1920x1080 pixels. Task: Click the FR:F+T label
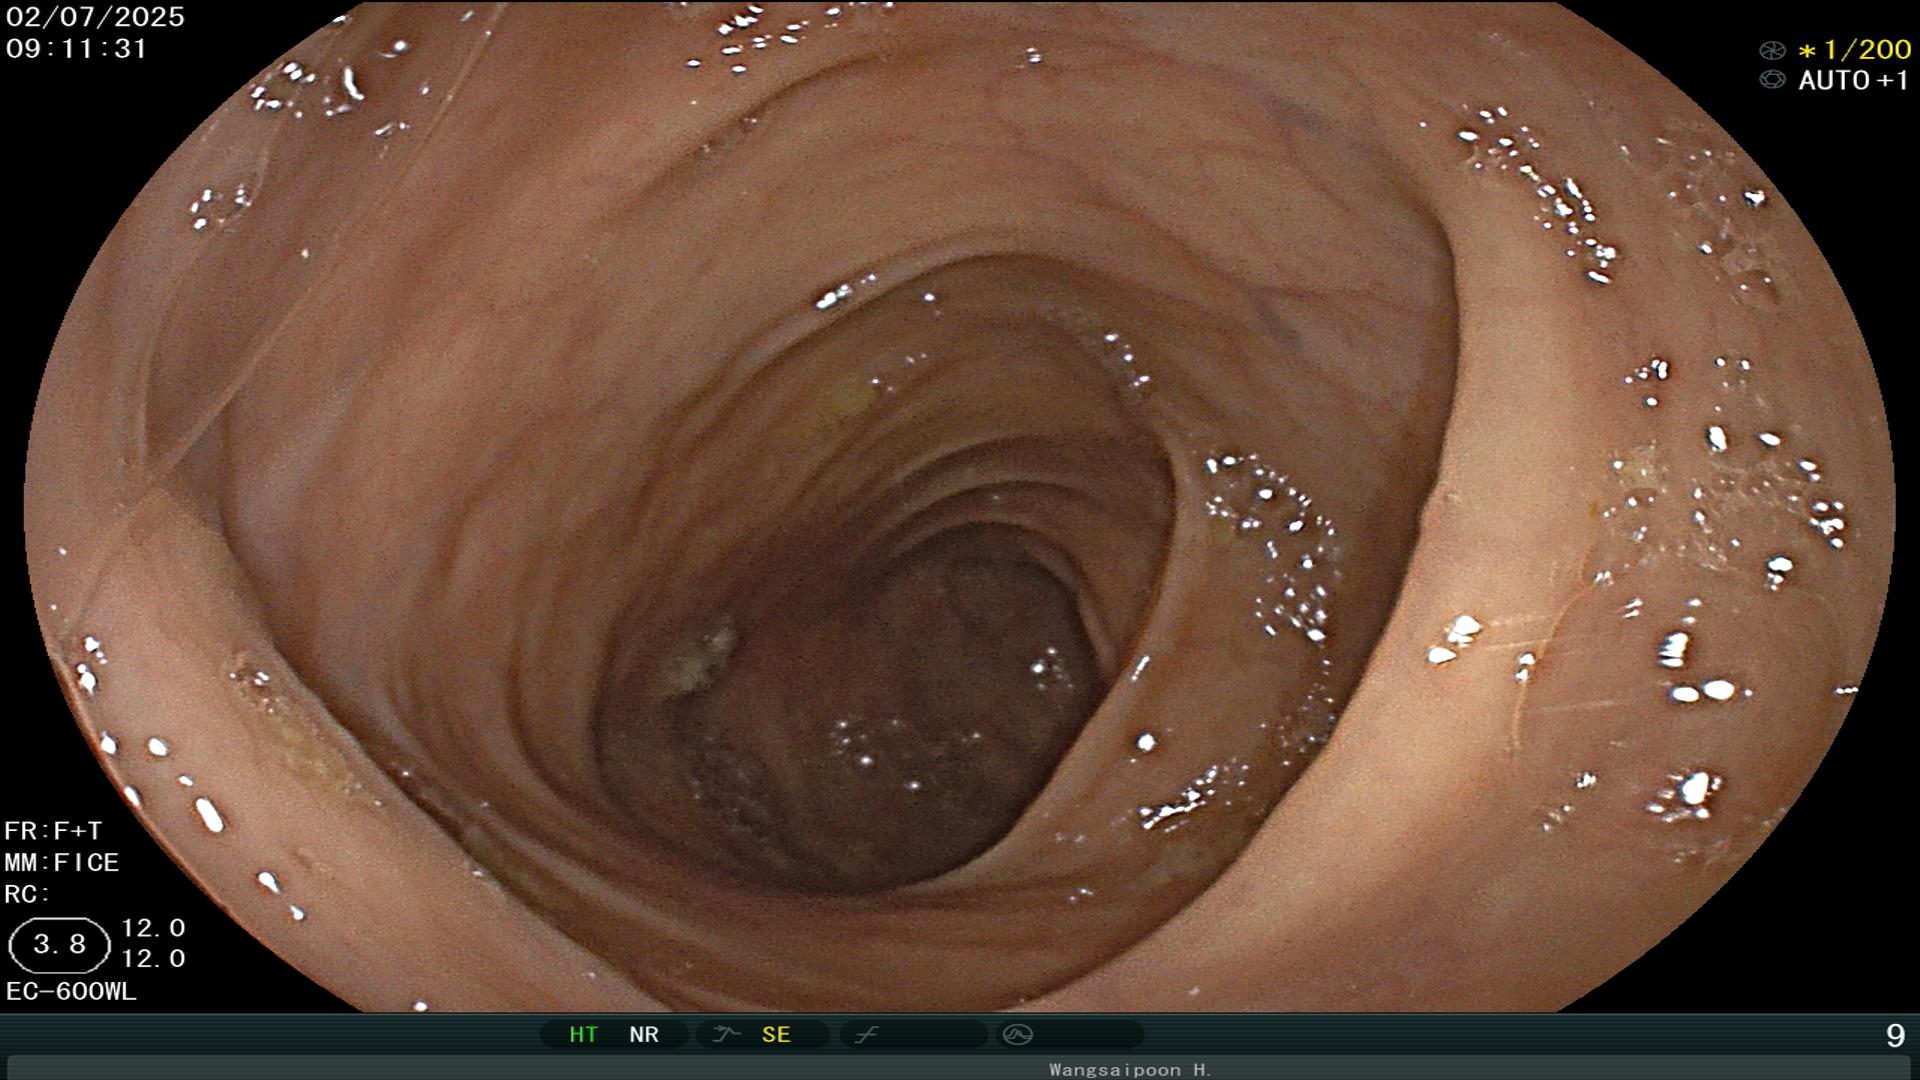pos(53,831)
